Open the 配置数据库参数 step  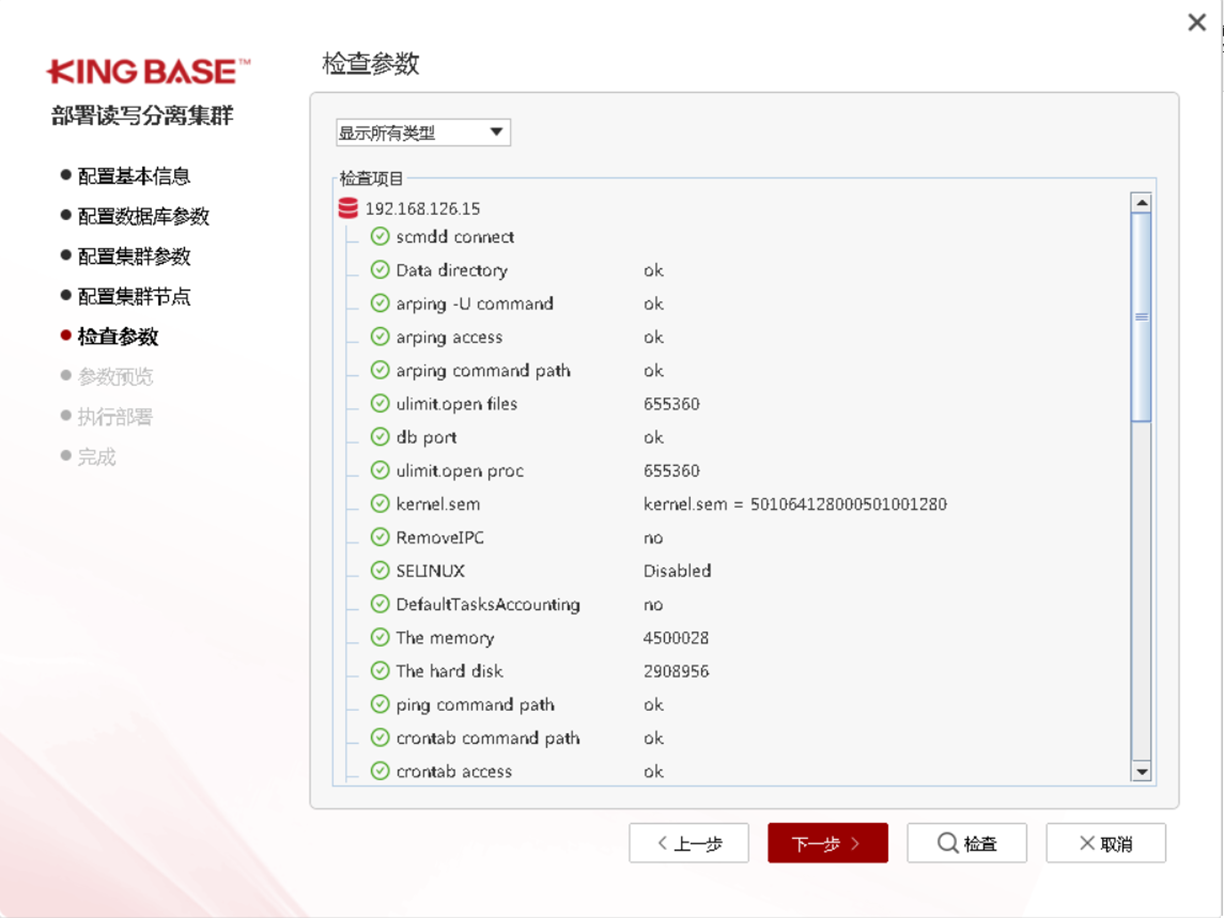[144, 216]
